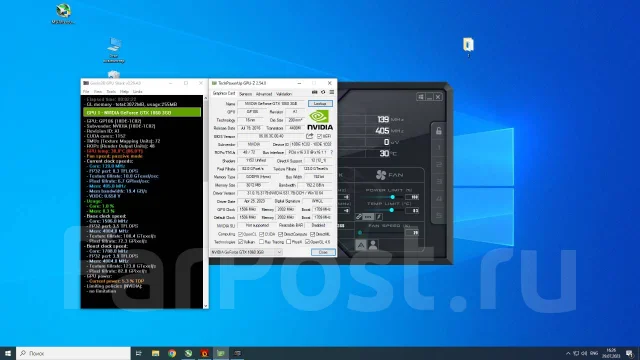This screenshot has height=360, width=640.
Task: Click the Temp Limit value box
Action: pyautogui.click(x=412, y=211)
